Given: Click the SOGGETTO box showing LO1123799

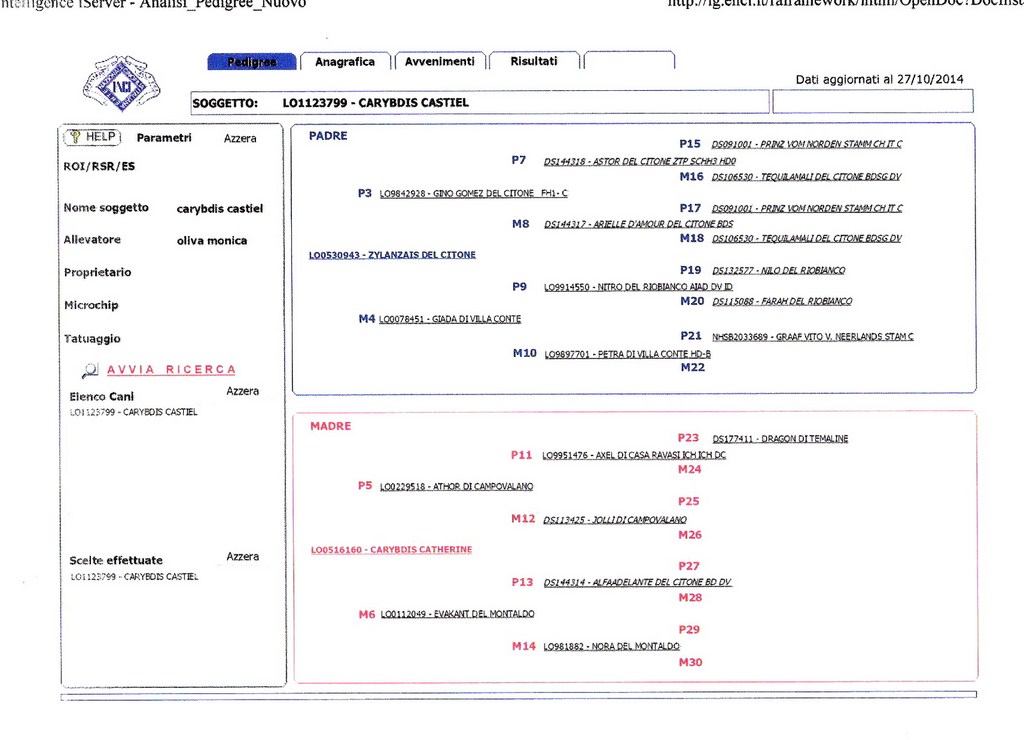Looking at the screenshot, I should [x=480, y=103].
